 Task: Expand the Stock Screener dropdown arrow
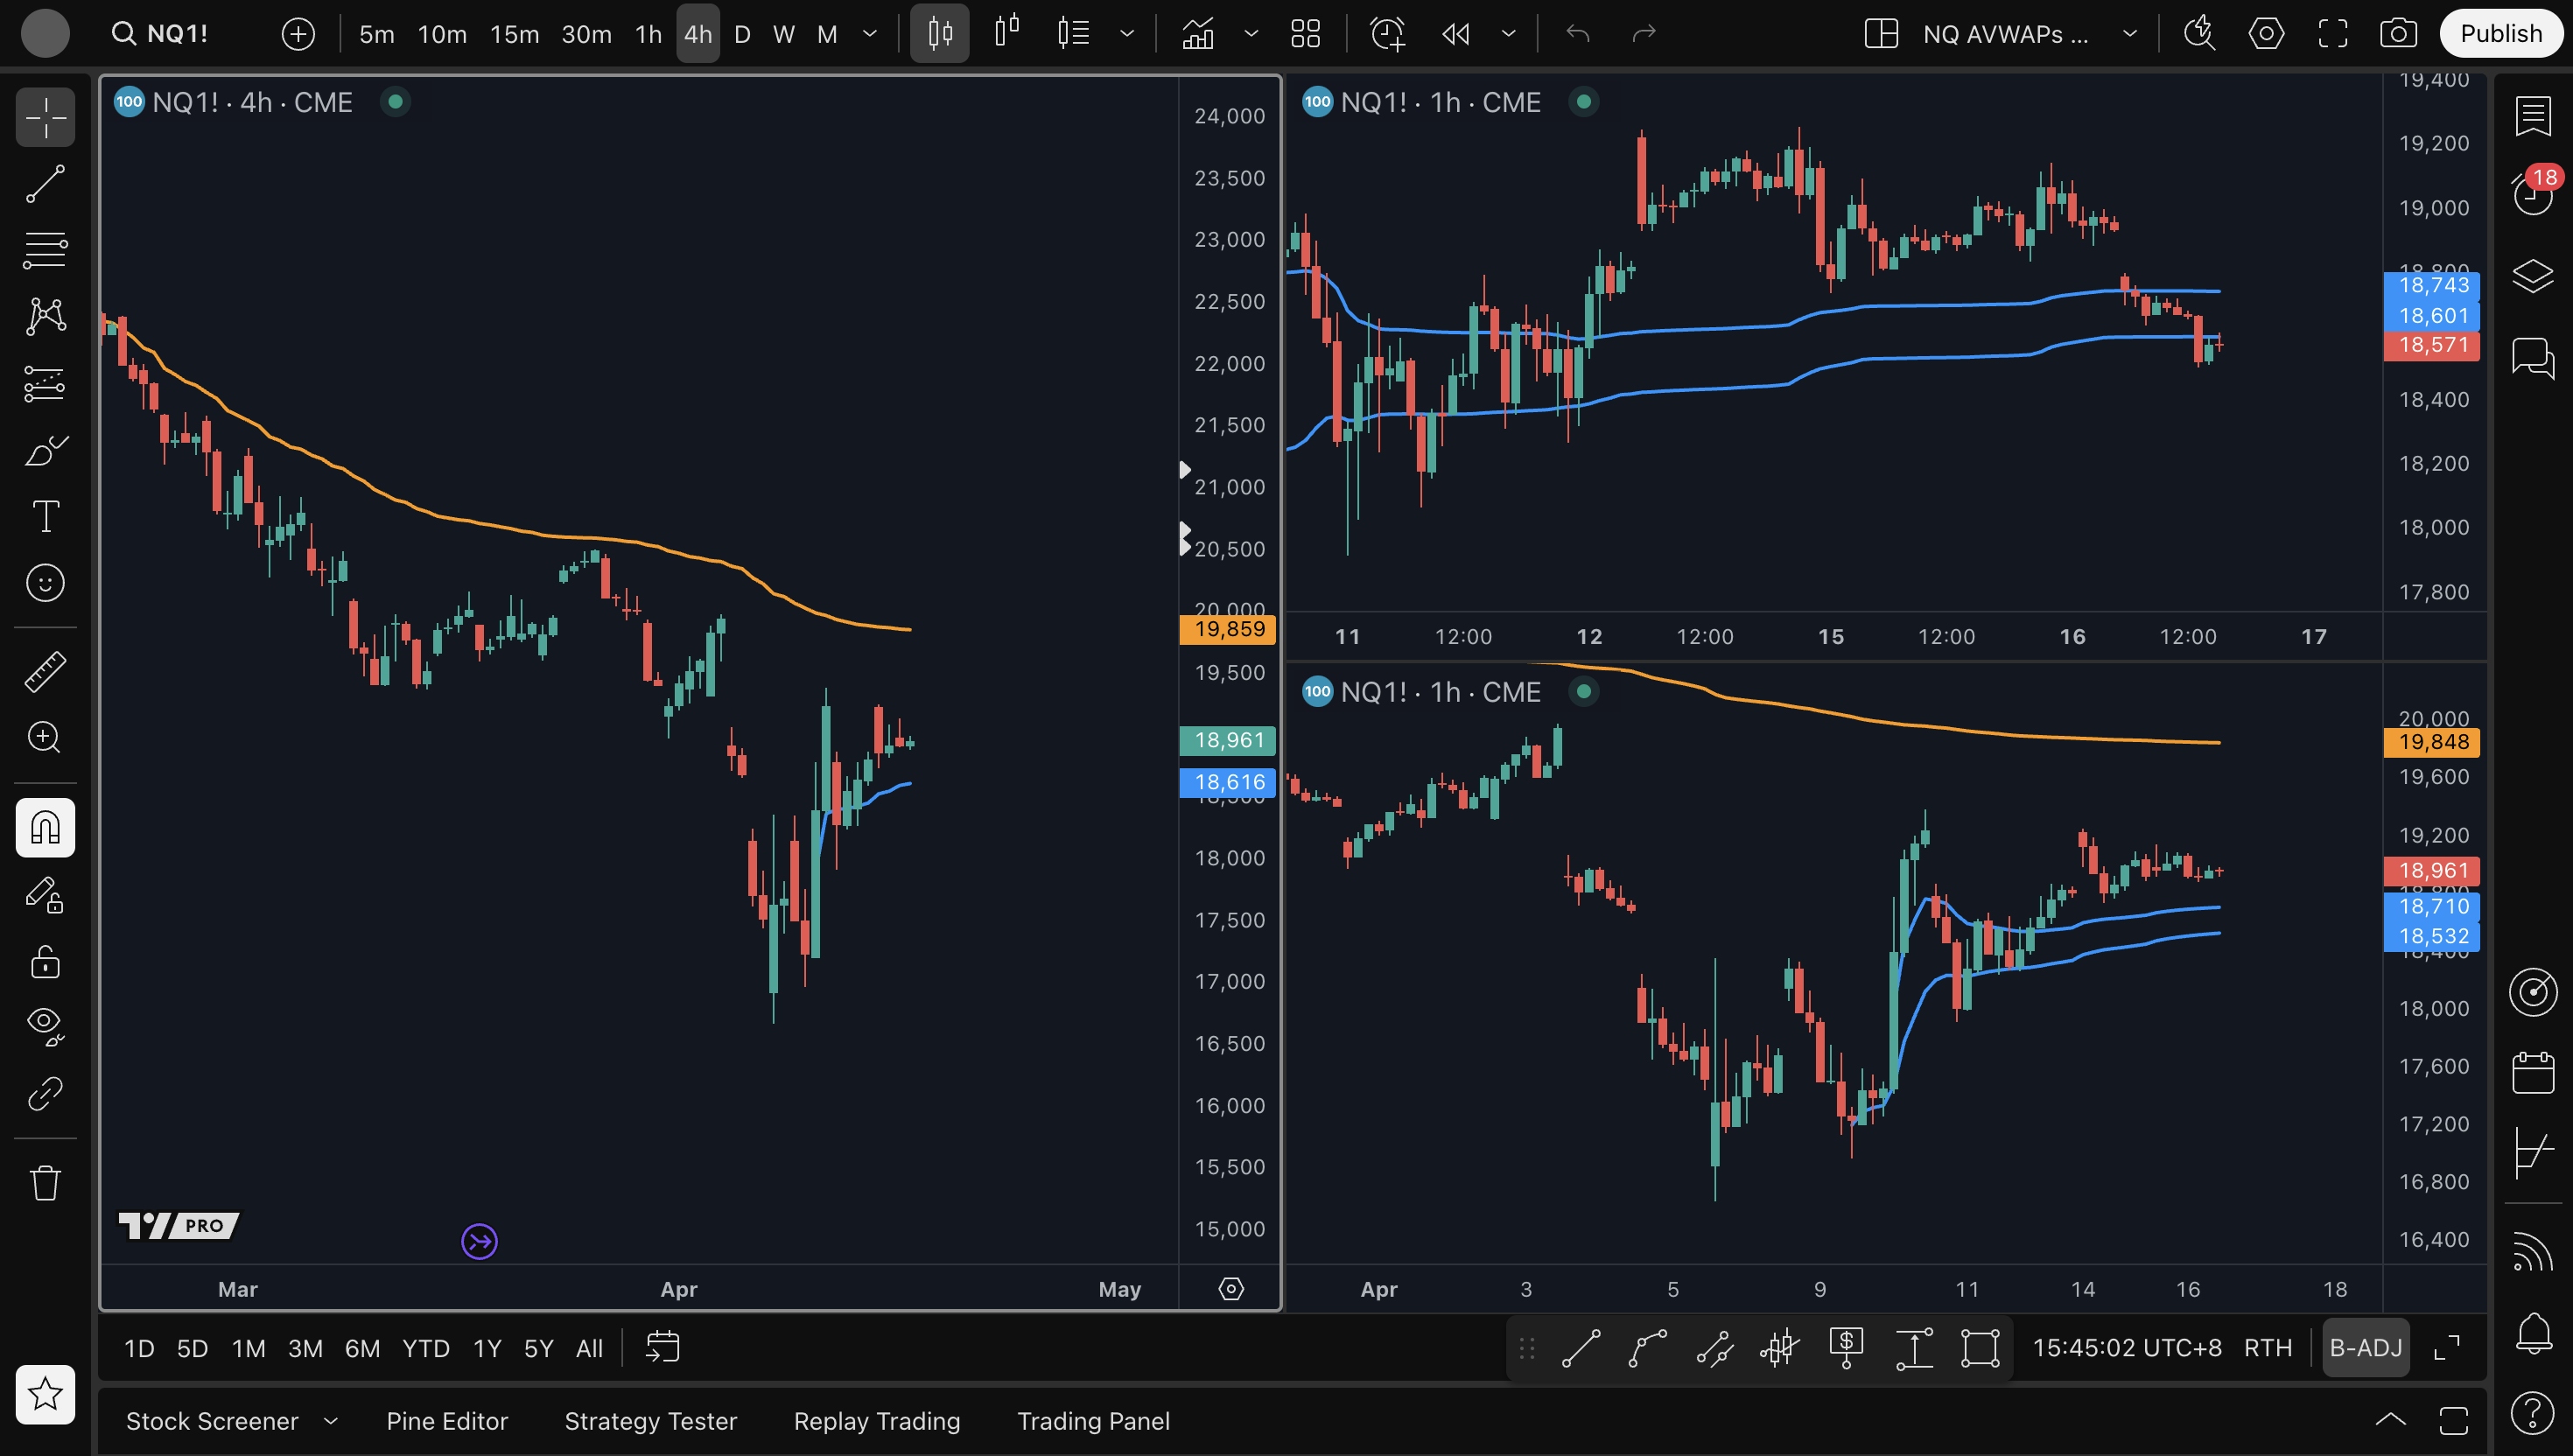(x=331, y=1421)
